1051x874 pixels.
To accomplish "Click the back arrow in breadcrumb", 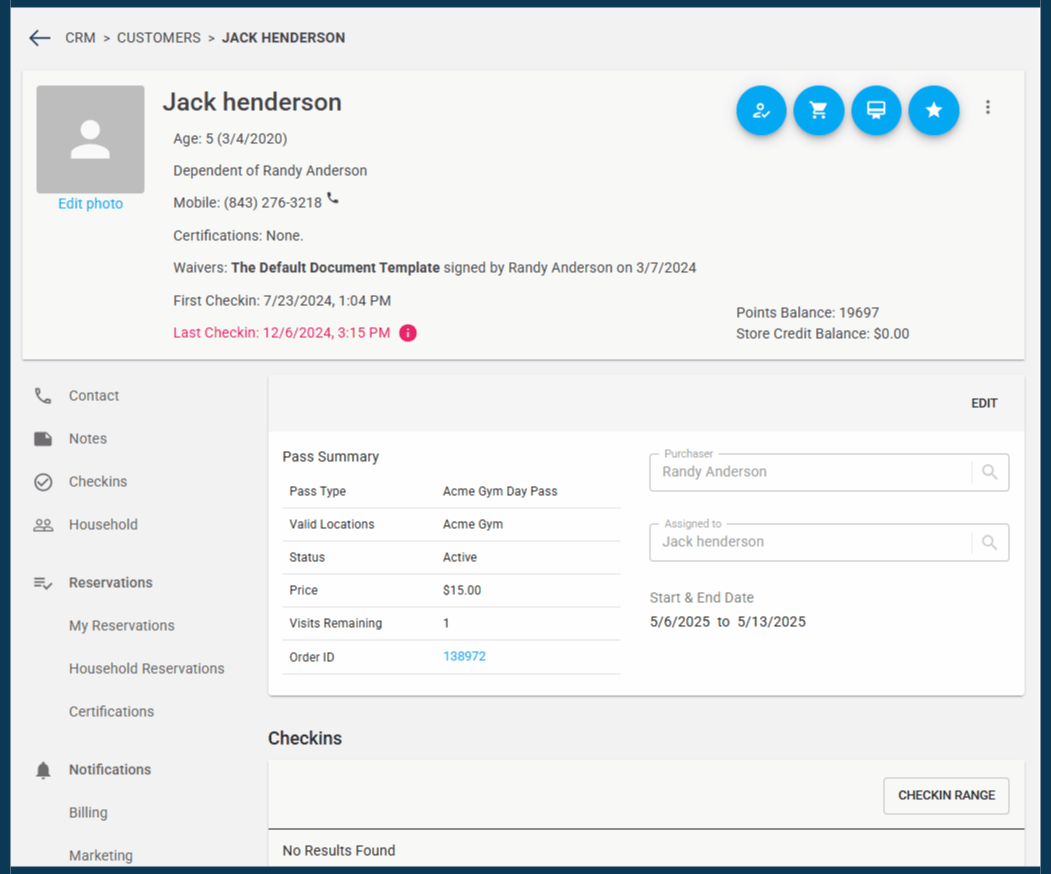I will (x=40, y=38).
